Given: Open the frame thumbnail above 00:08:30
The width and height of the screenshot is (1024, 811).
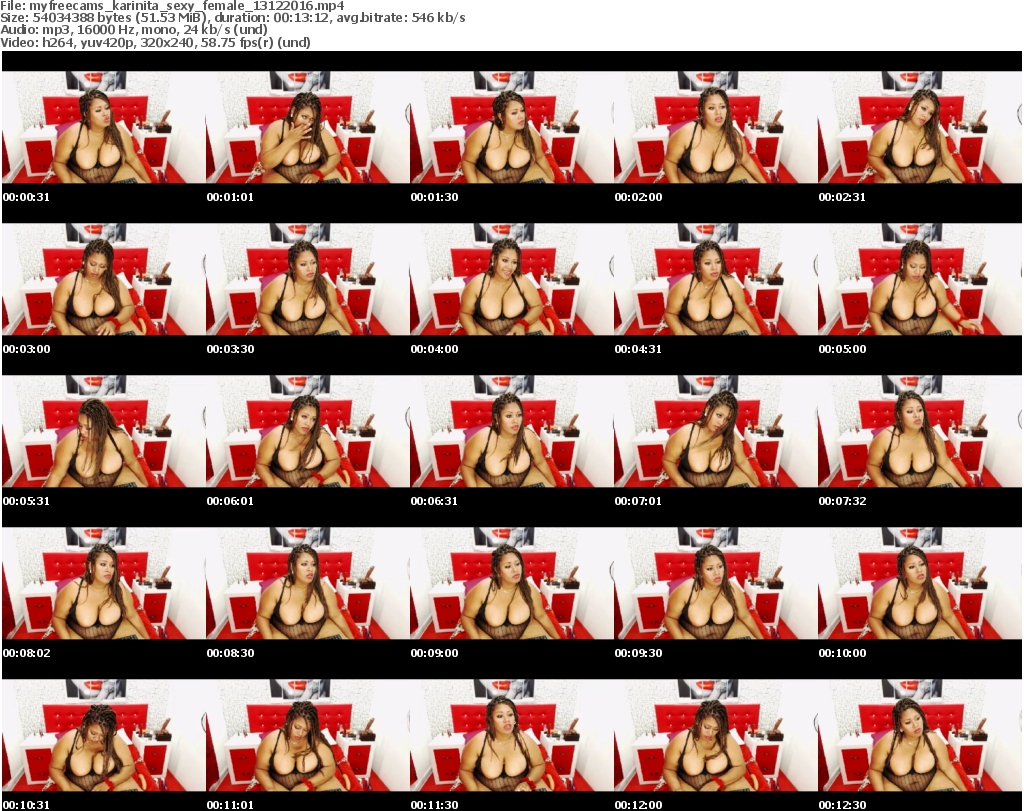Looking at the screenshot, I should click(x=308, y=584).
